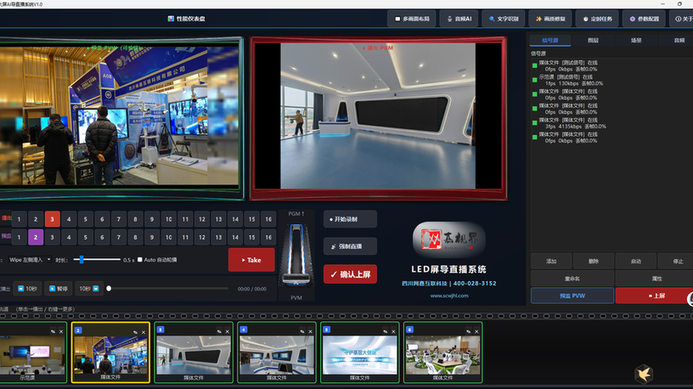Click the red Take button
The height and width of the screenshot is (389, 693).
click(x=251, y=260)
